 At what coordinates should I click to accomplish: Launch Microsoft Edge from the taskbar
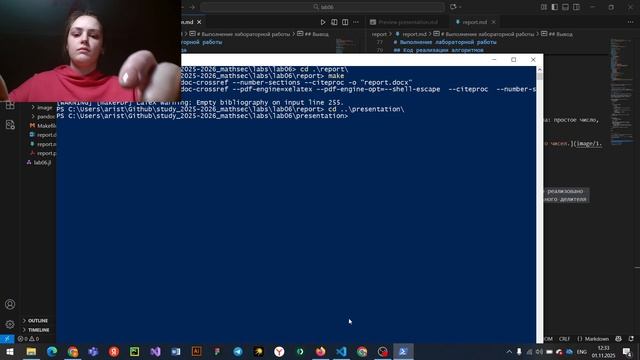52,351
